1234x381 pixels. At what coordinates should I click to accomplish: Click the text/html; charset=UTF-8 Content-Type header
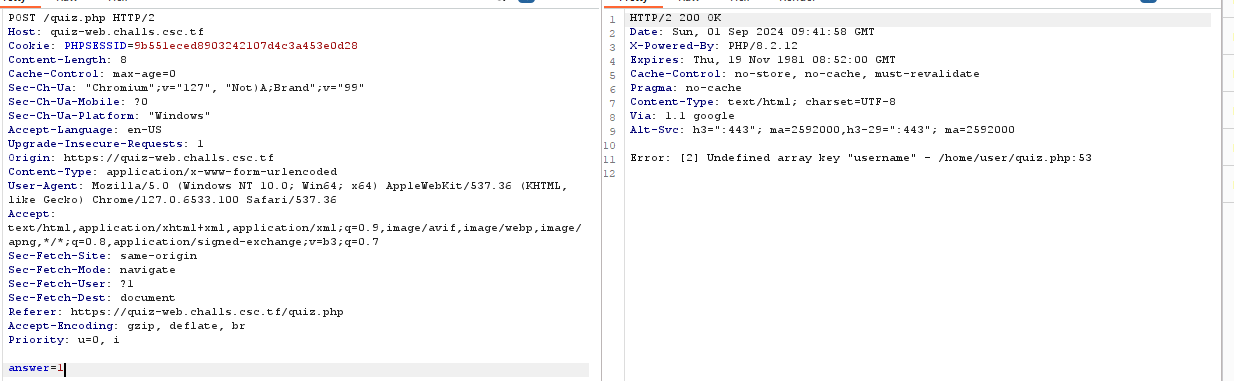click(763, 102)
